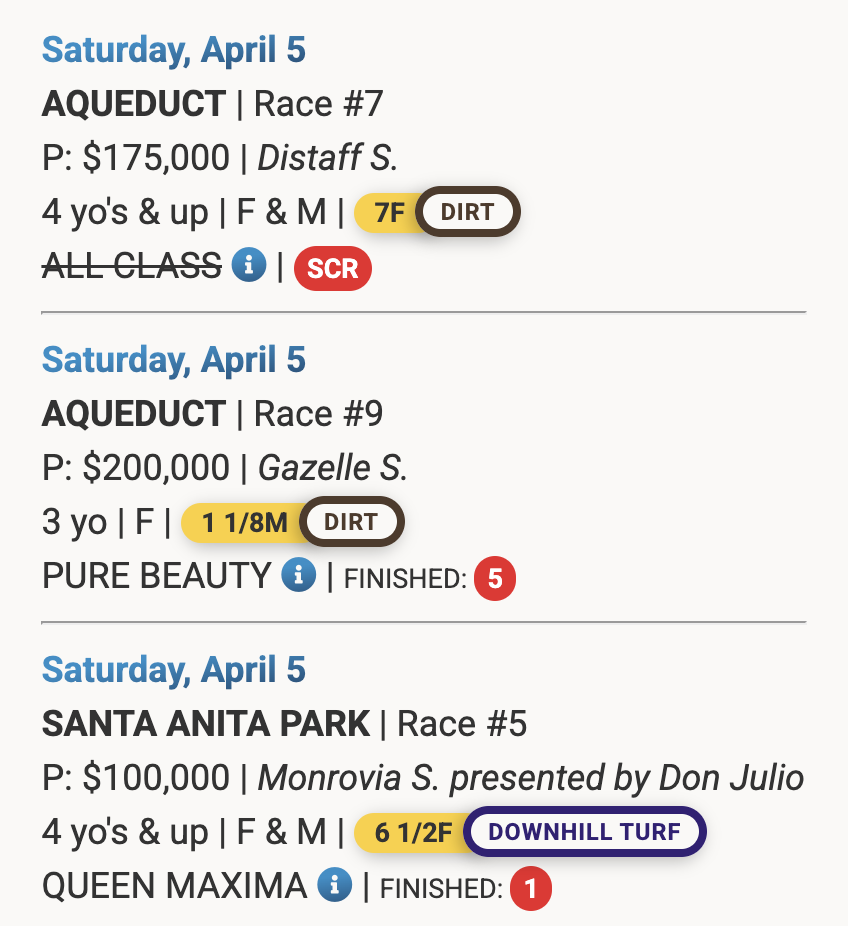Show info for QUEEN MAXIMA via its icon

pyautogui.click(x=334, y=885)
